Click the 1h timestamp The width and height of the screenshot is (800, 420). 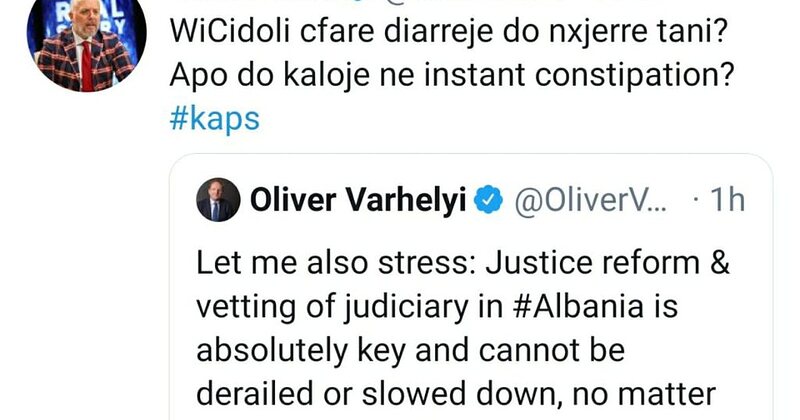click(725, 201)
